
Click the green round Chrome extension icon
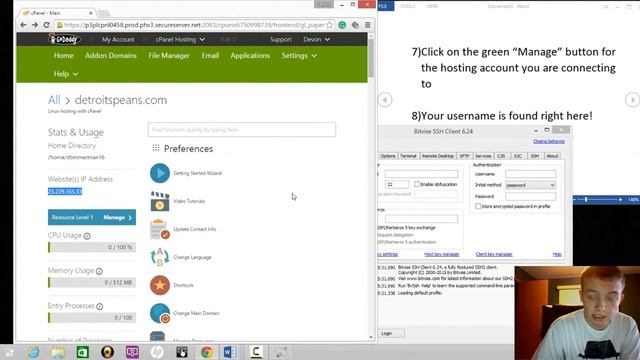pos(342,25)
